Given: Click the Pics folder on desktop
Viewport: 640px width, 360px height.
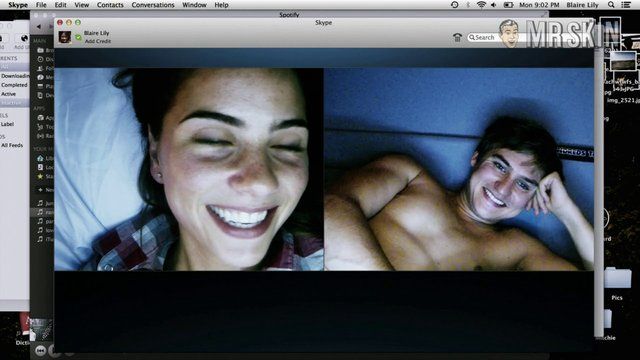Looking at the screenshot, I should pos(617,279).
